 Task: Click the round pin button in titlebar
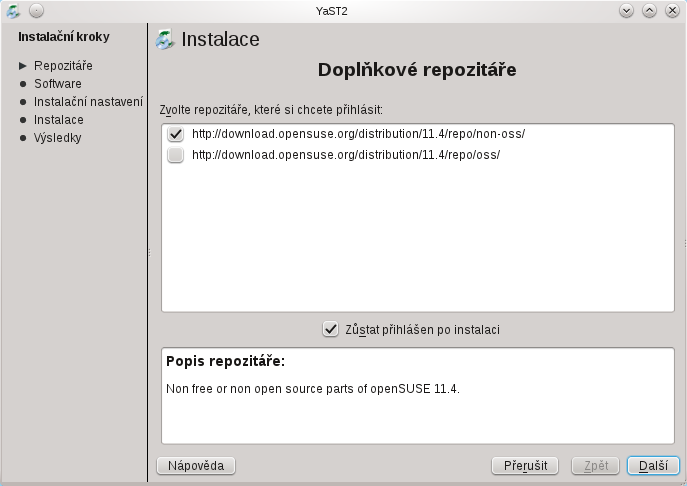(36, 11)
